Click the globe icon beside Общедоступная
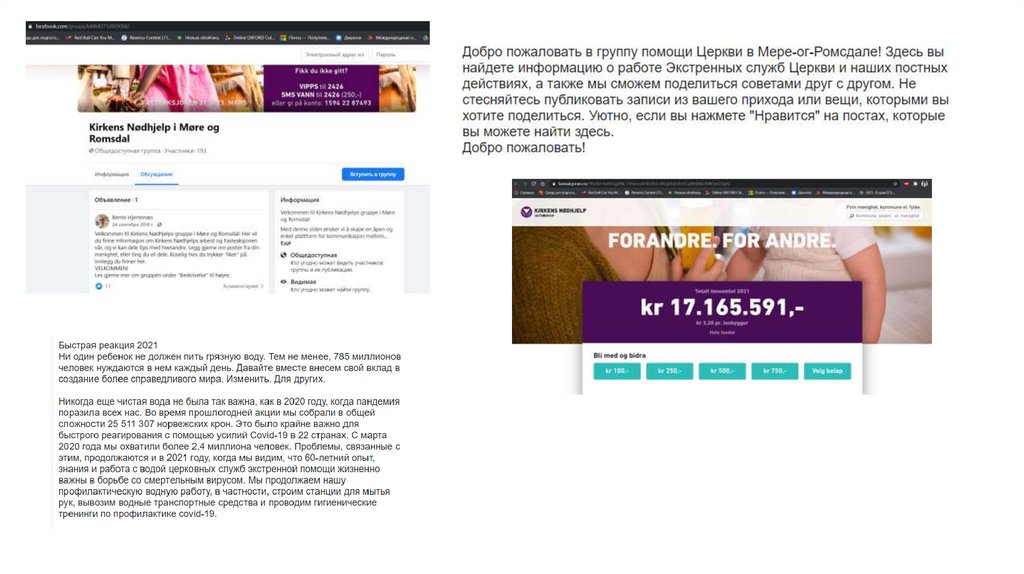 coord(283,255)
